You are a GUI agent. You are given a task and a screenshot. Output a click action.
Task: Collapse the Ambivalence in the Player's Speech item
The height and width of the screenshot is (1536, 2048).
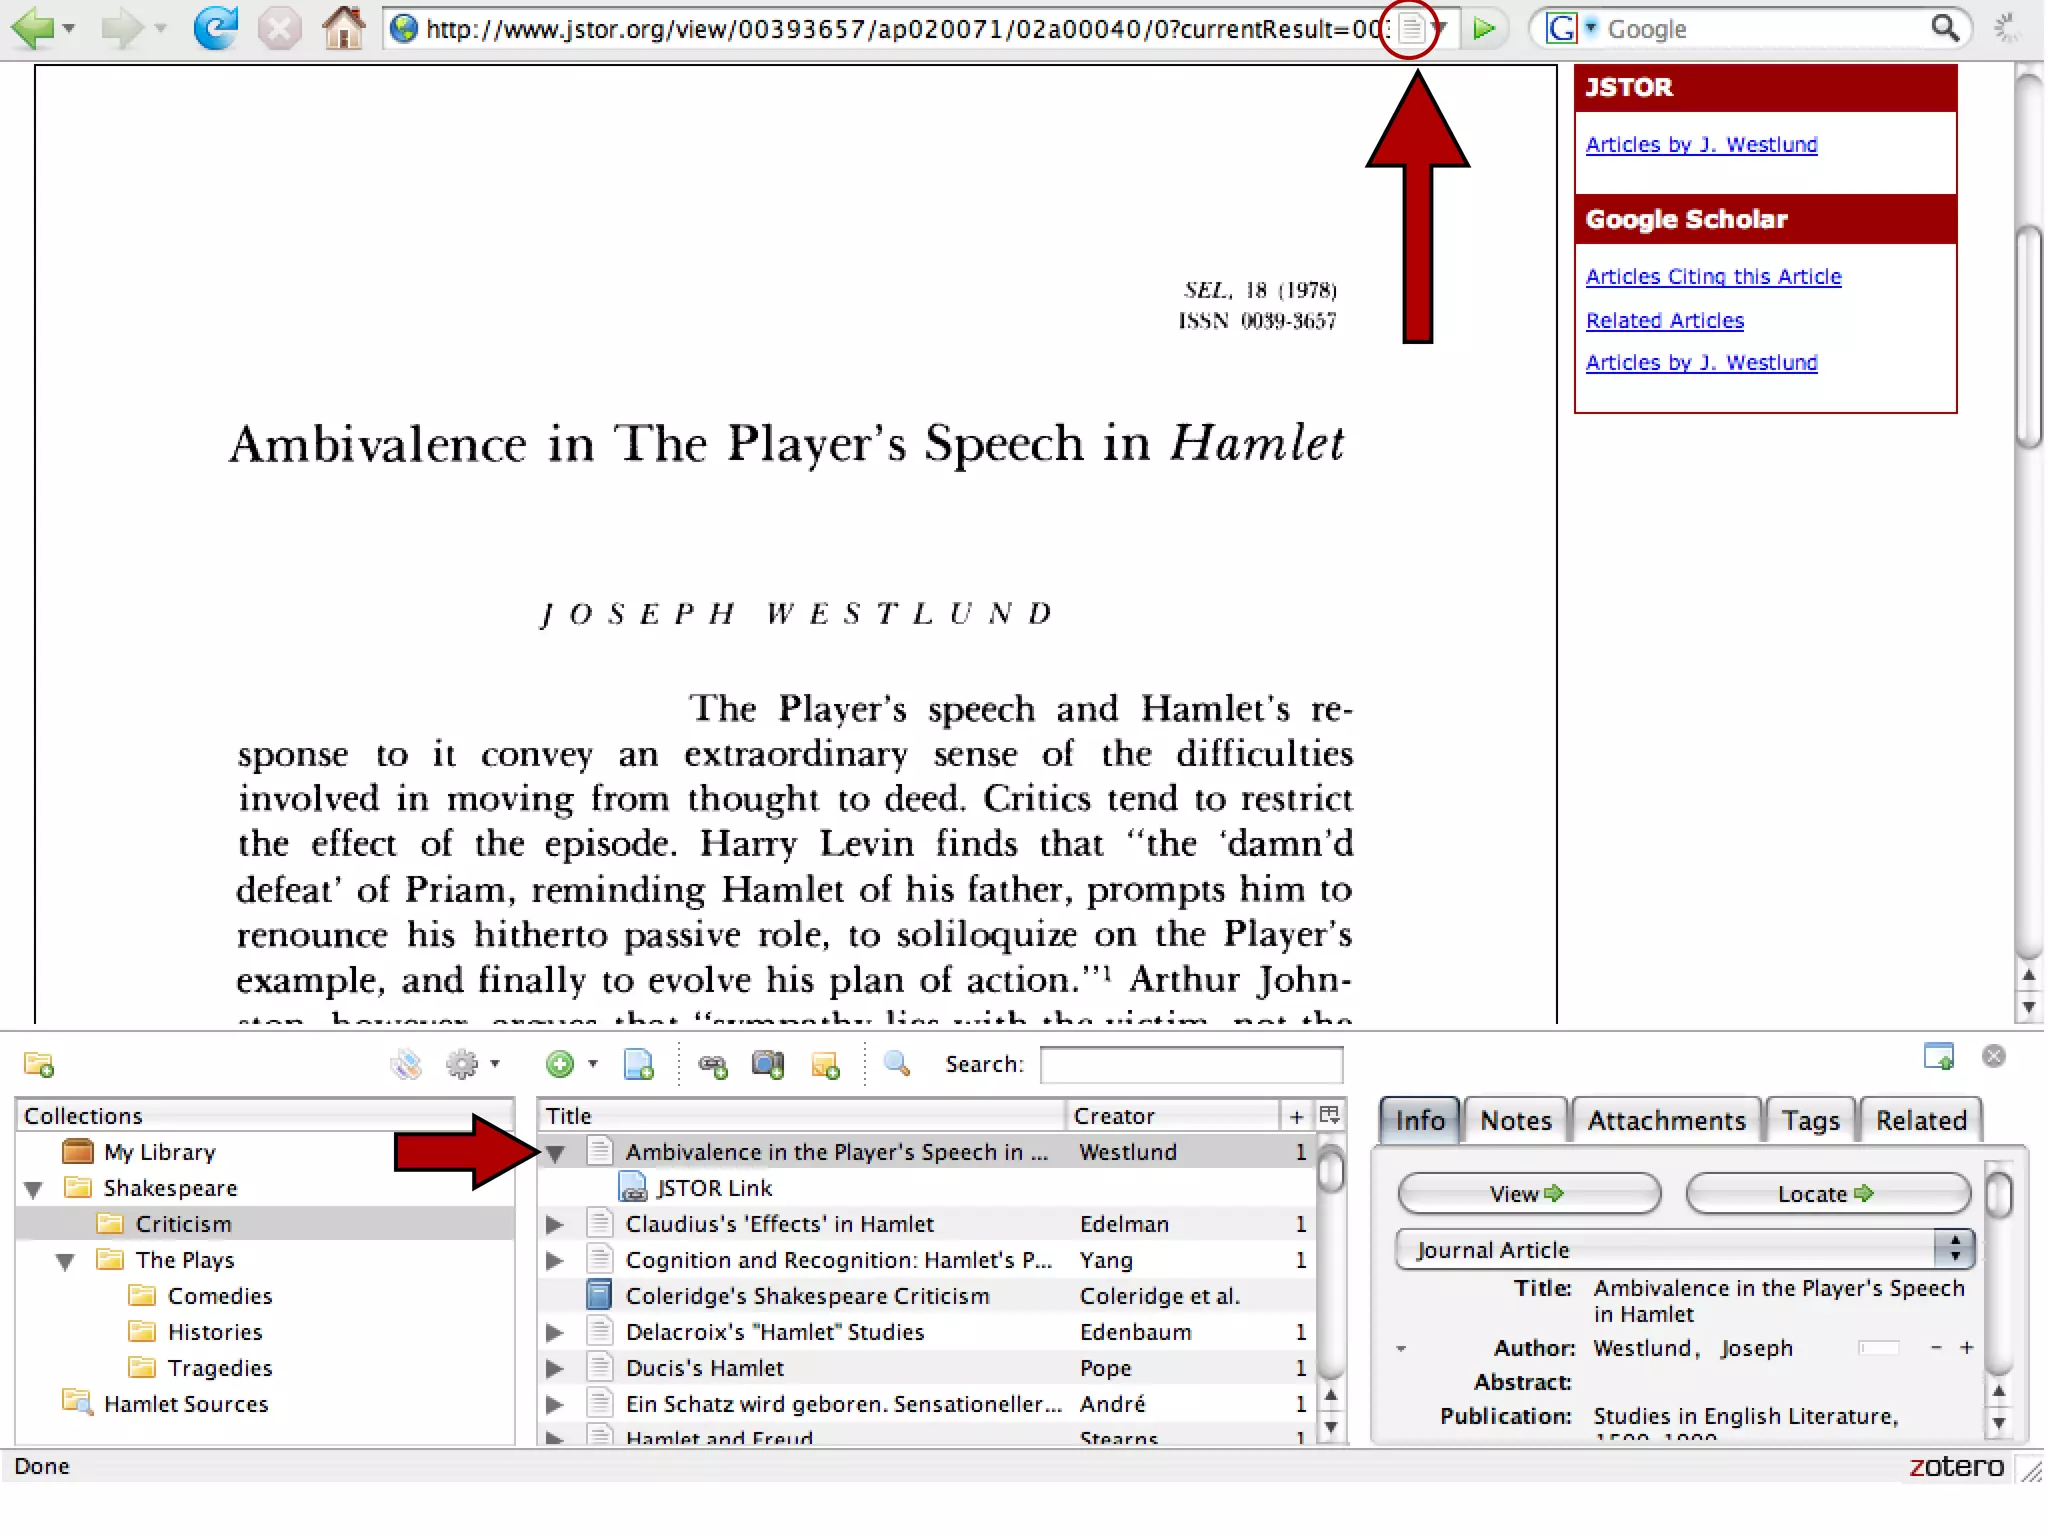(x=555, y=1153)
